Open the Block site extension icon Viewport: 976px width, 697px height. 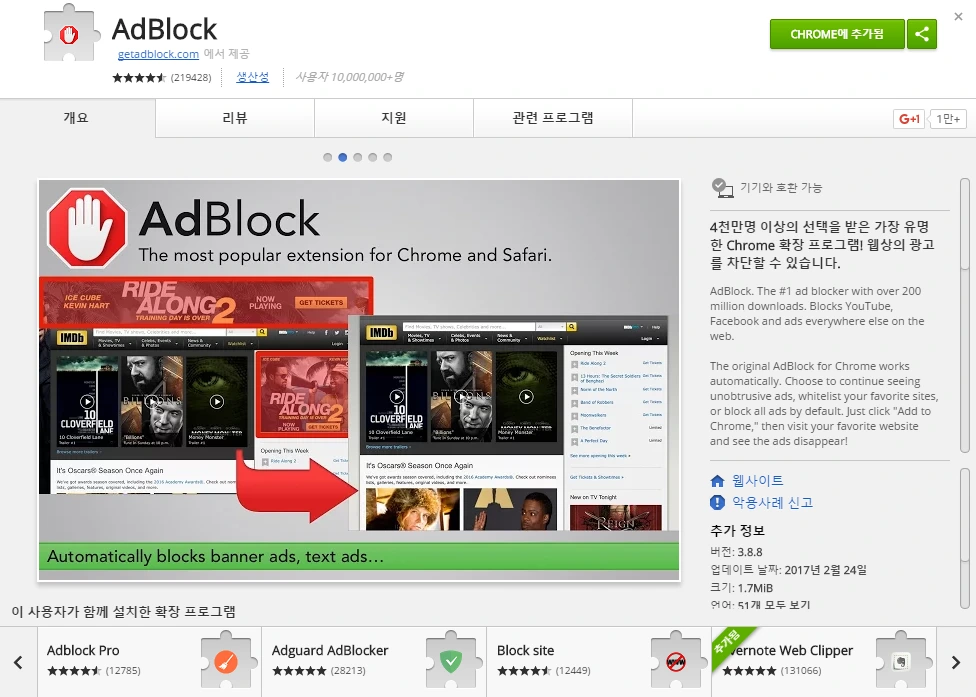[x=676, y=662]
